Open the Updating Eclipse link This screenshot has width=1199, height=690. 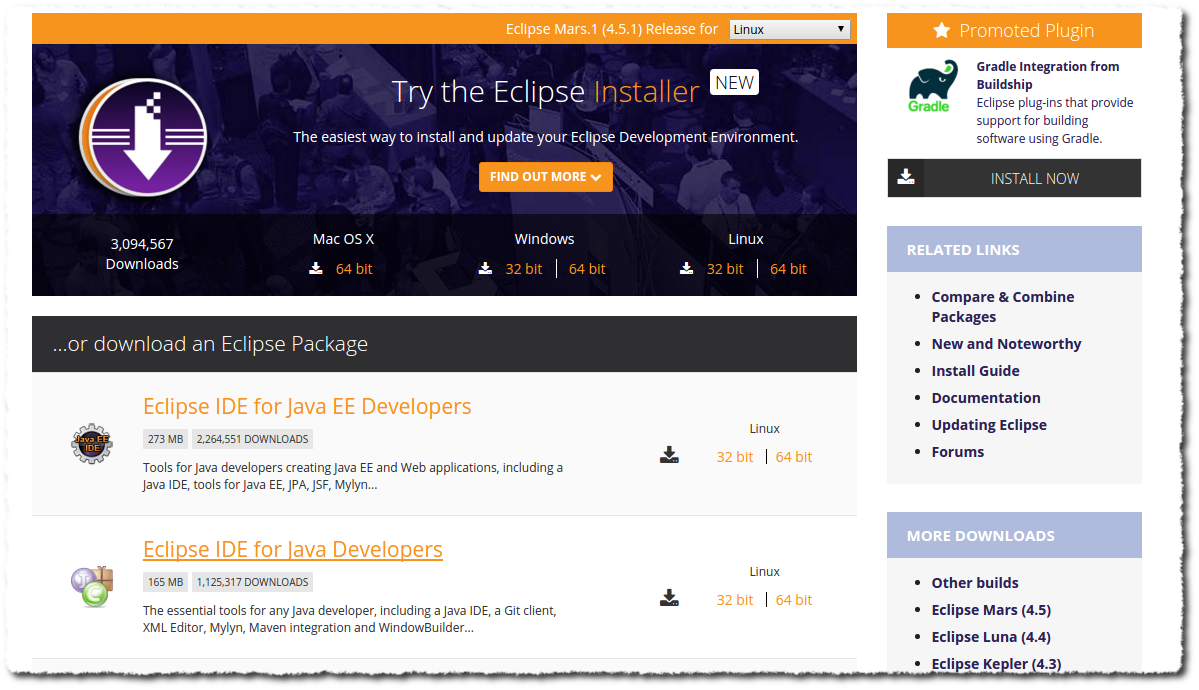pyautogui.click(x=989, y=425)
